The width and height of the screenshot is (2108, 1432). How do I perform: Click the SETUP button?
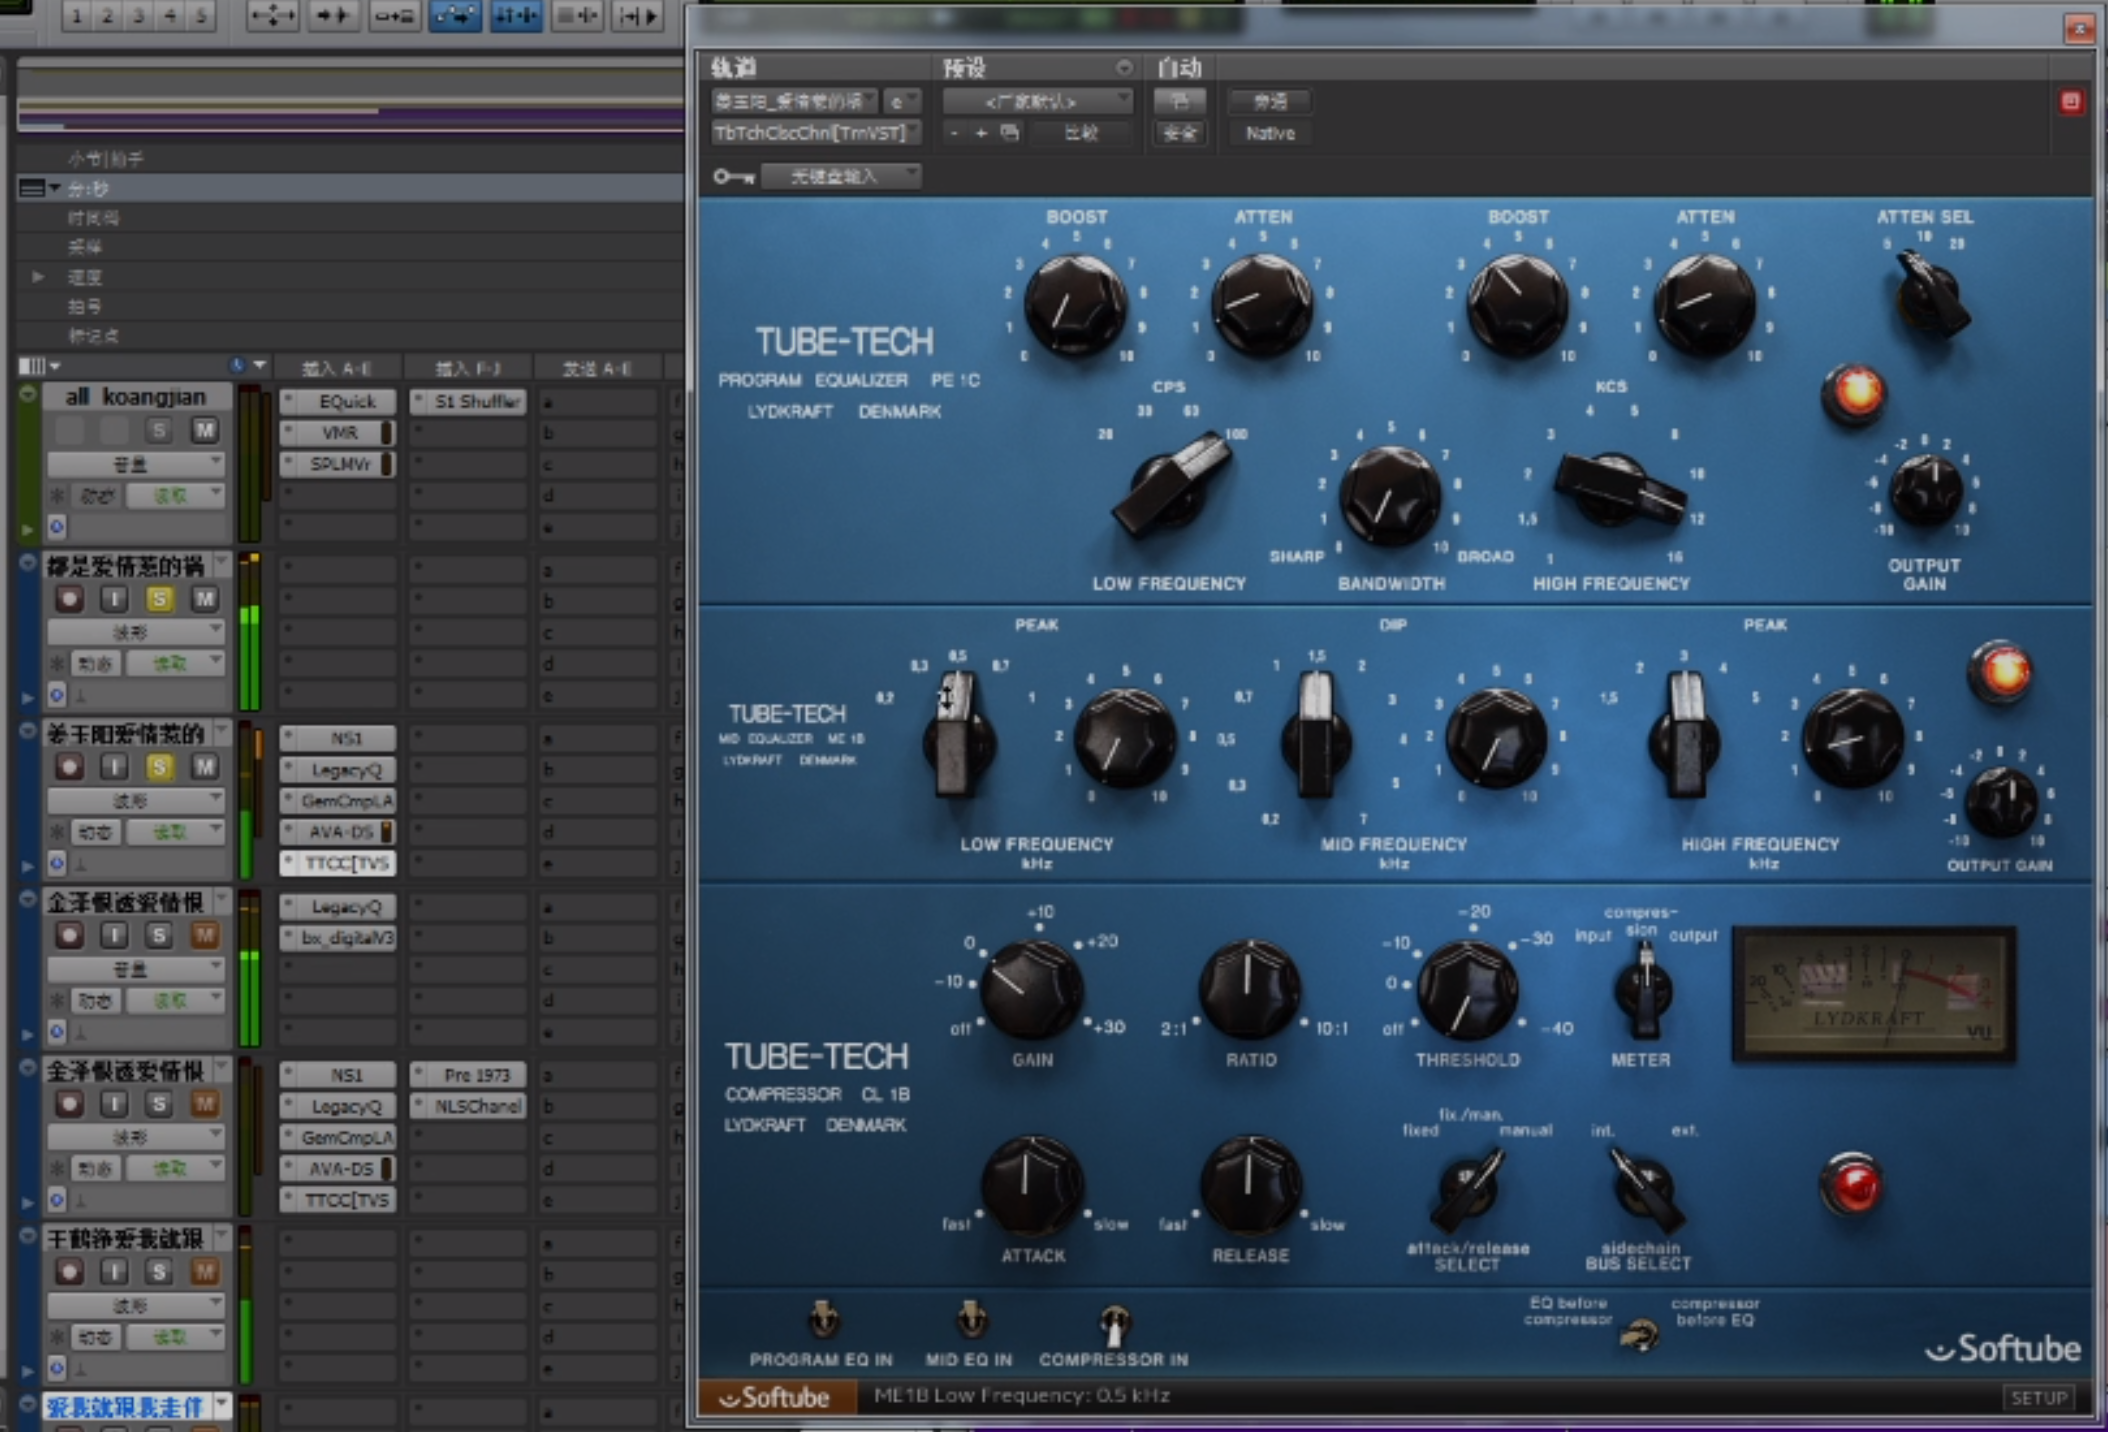click(2038, 1397)
